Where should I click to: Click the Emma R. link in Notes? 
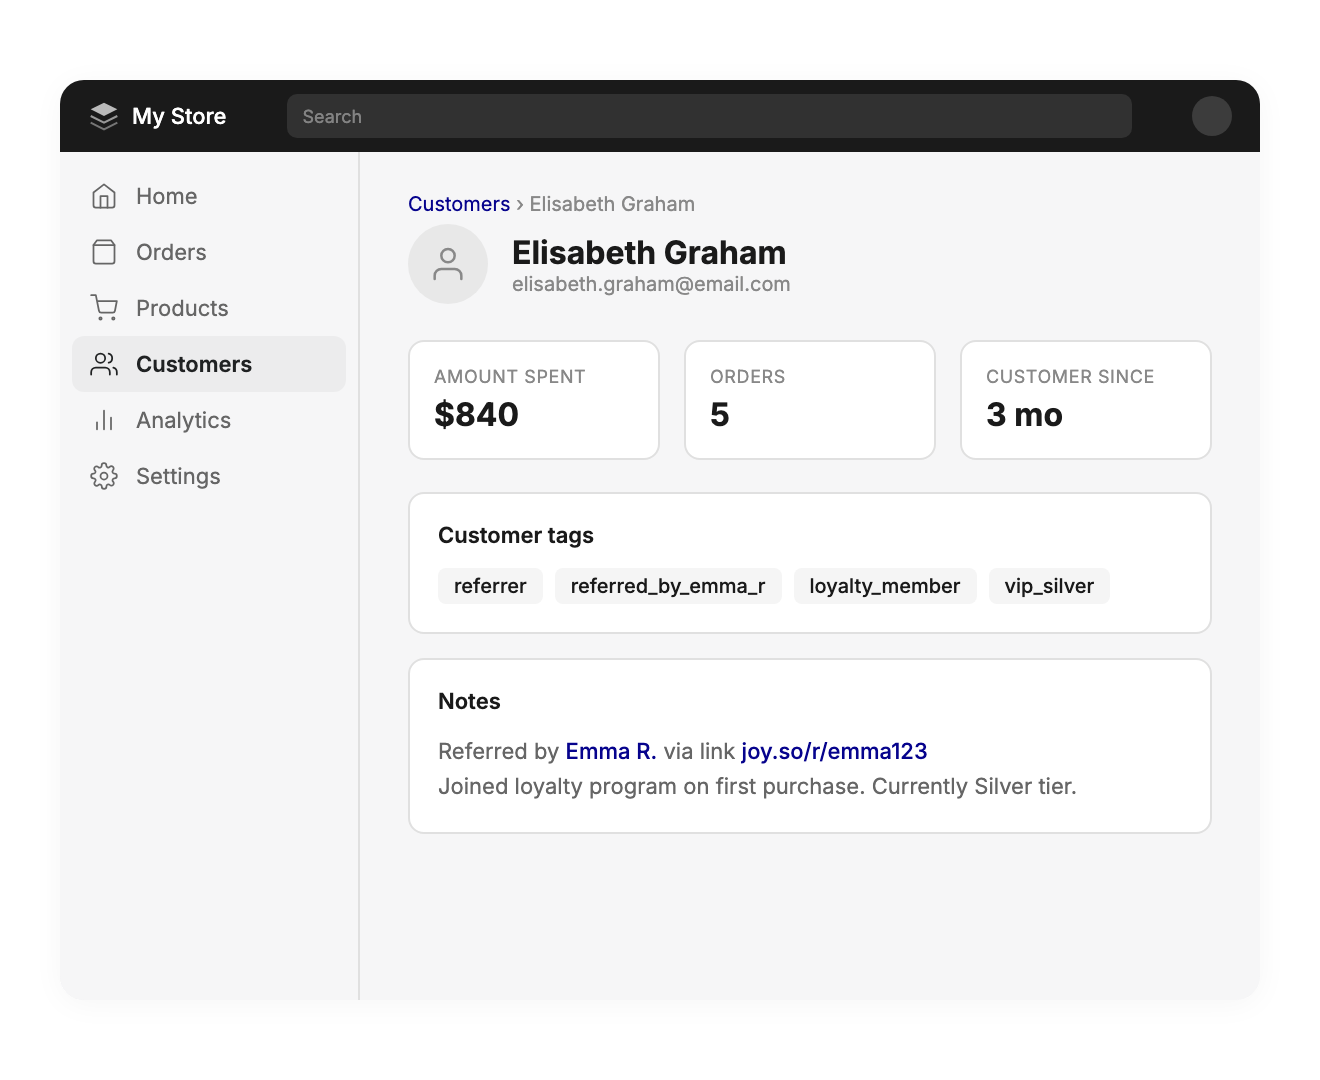pyautogui.click(x=610, y=750)
